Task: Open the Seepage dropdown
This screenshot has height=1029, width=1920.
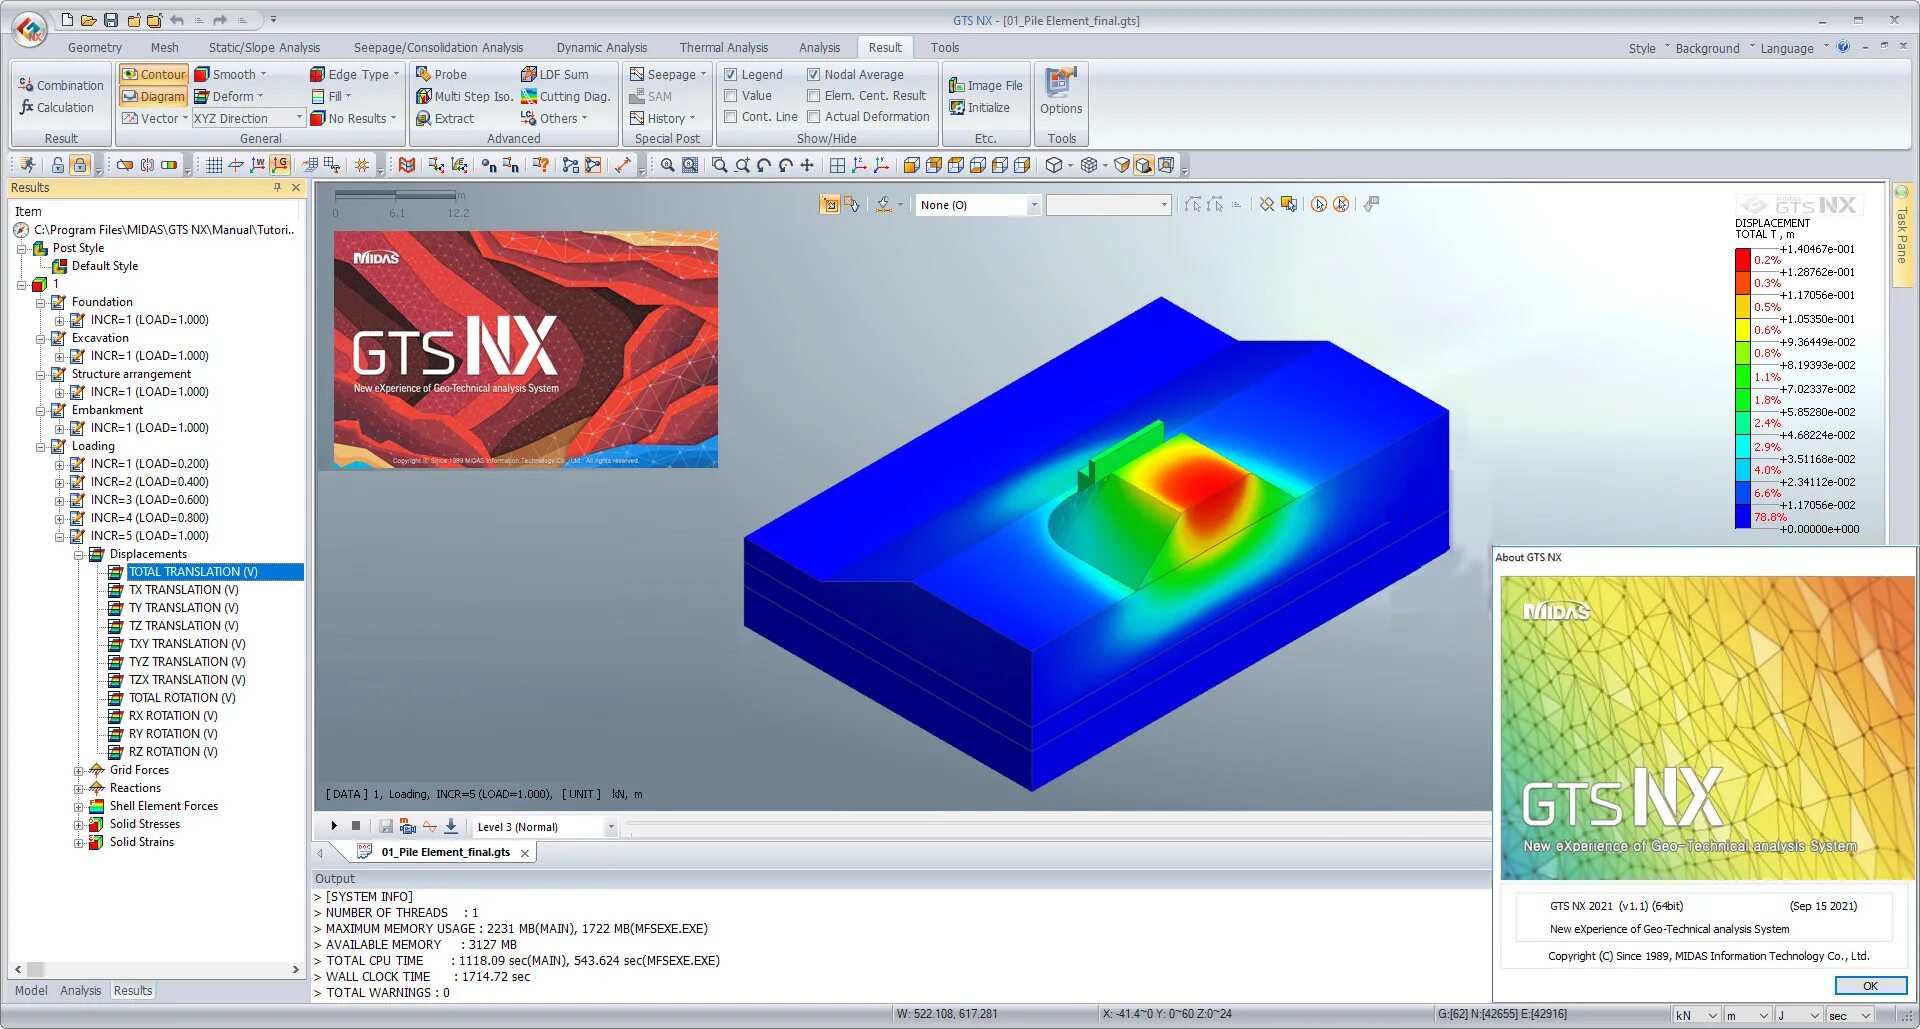Action: tap(668, 74)
